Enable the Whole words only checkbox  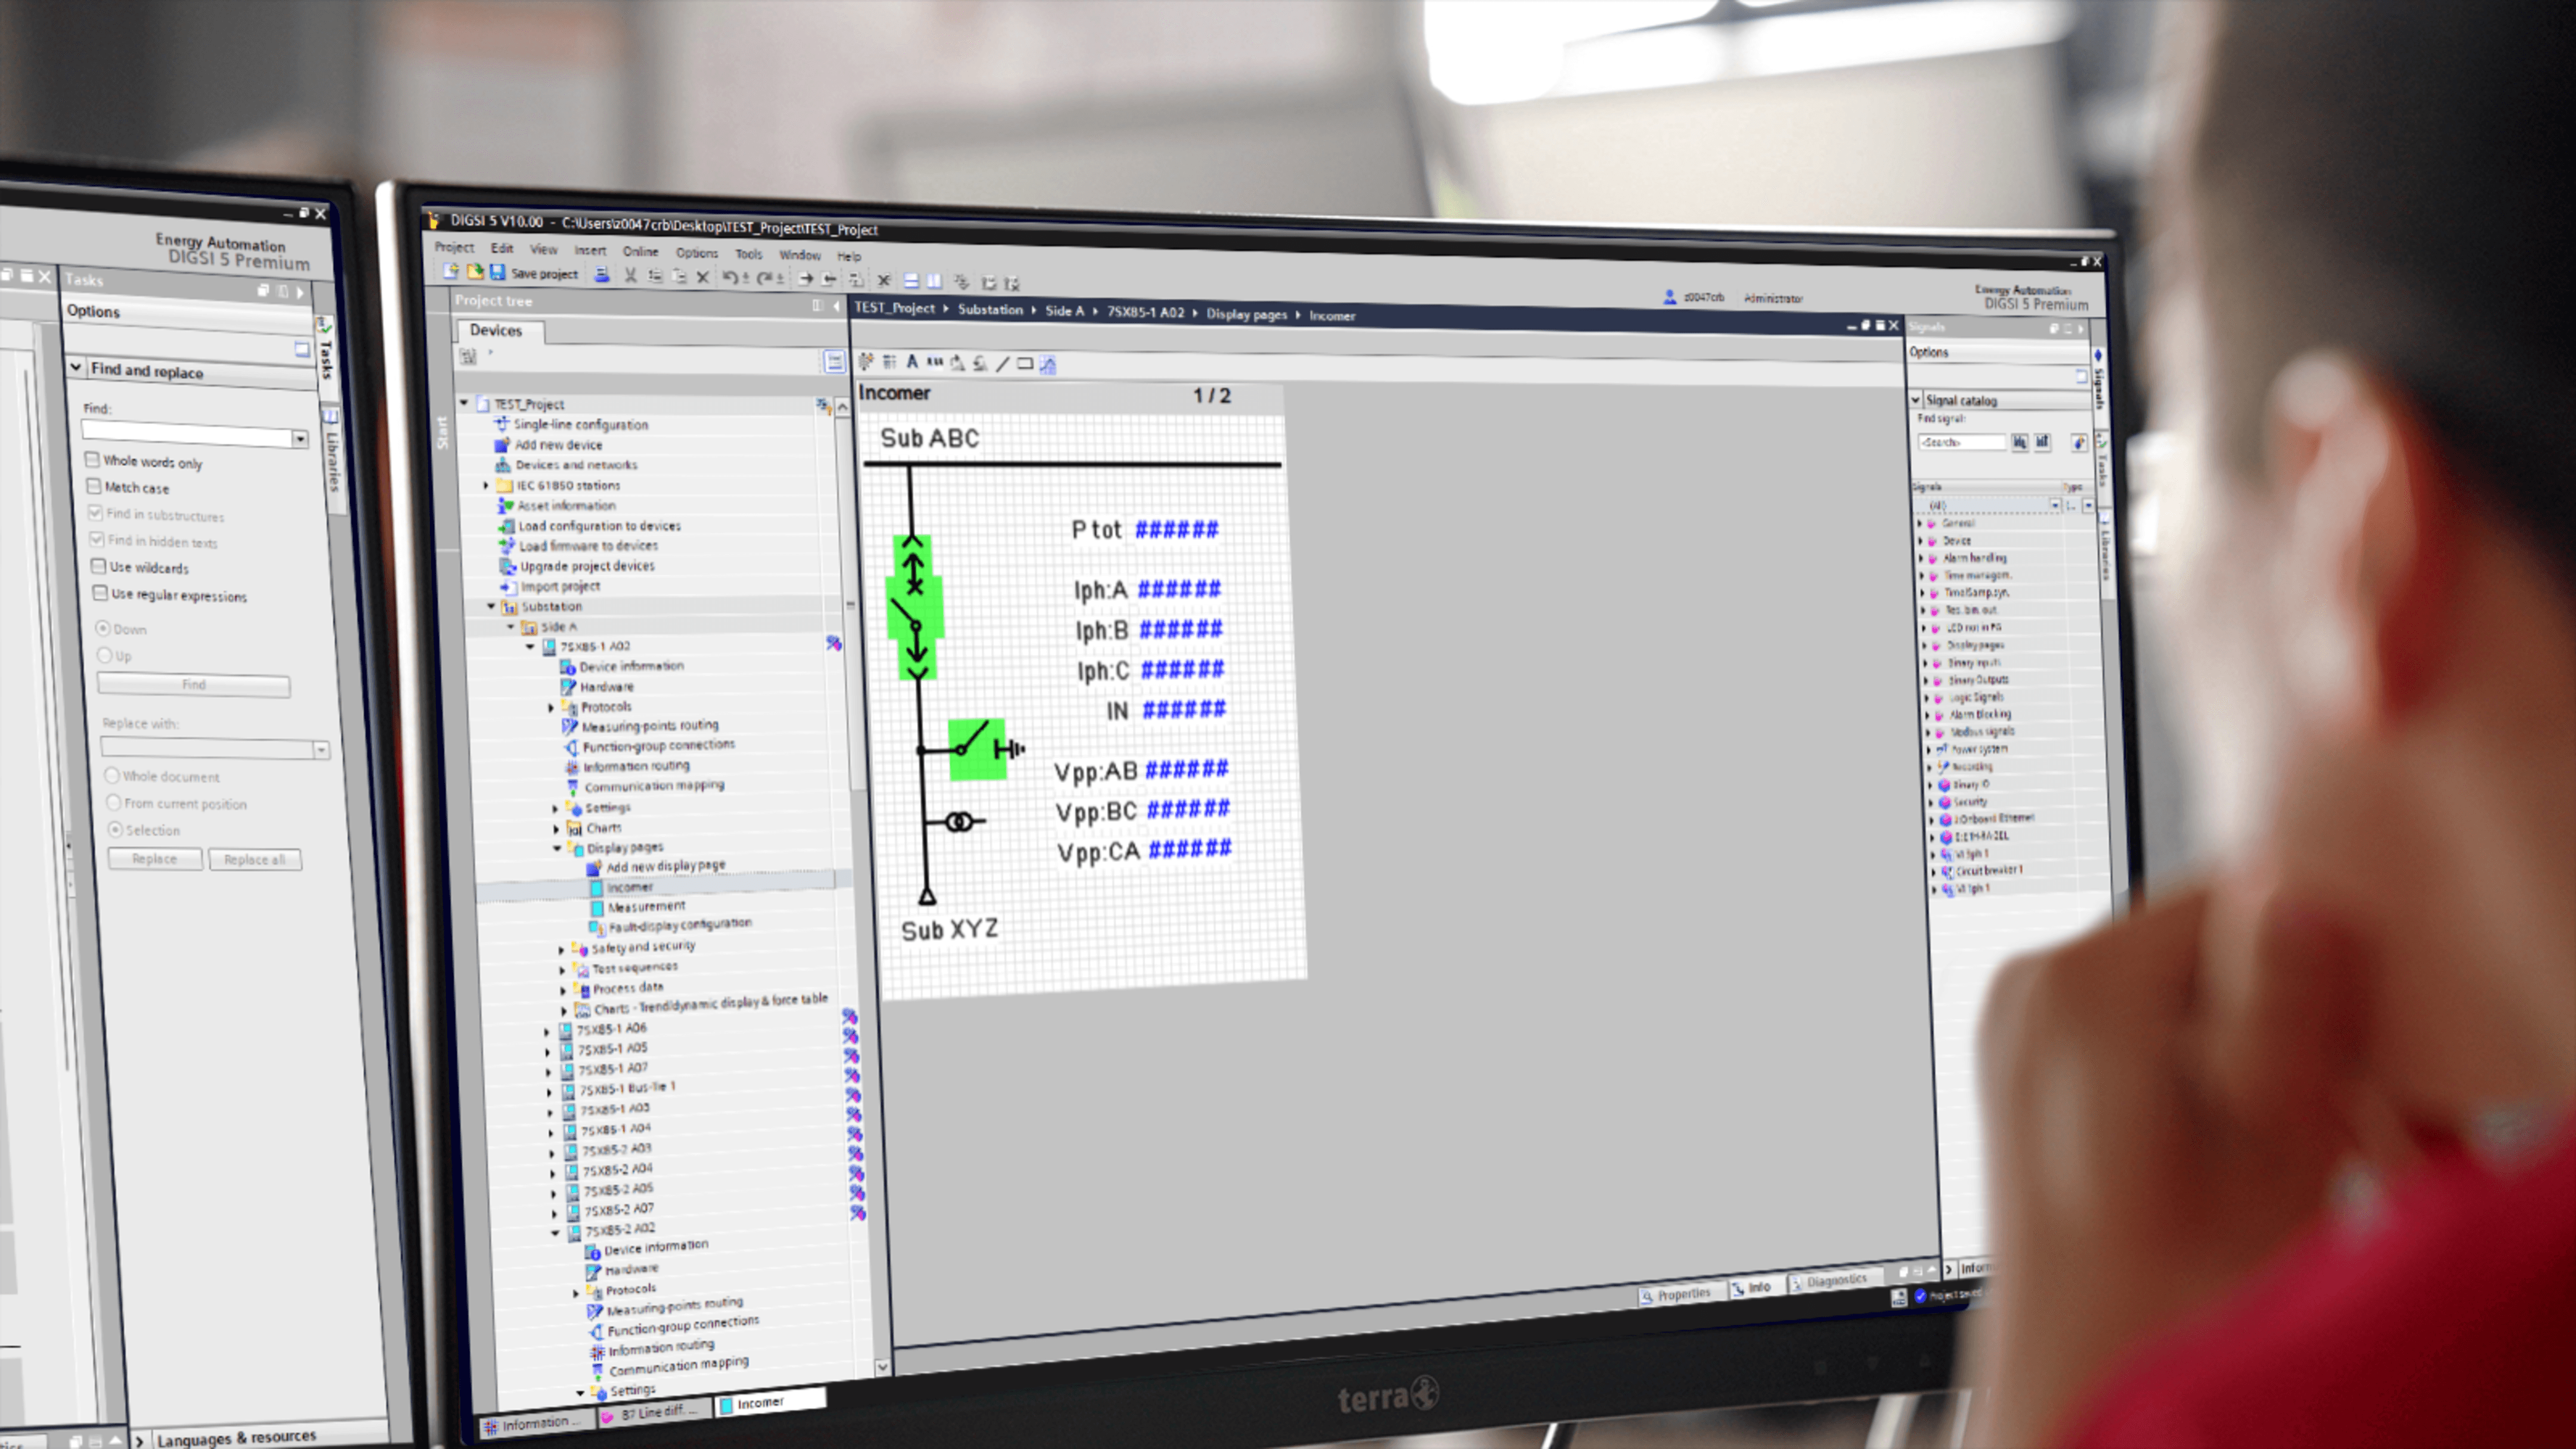92,459
